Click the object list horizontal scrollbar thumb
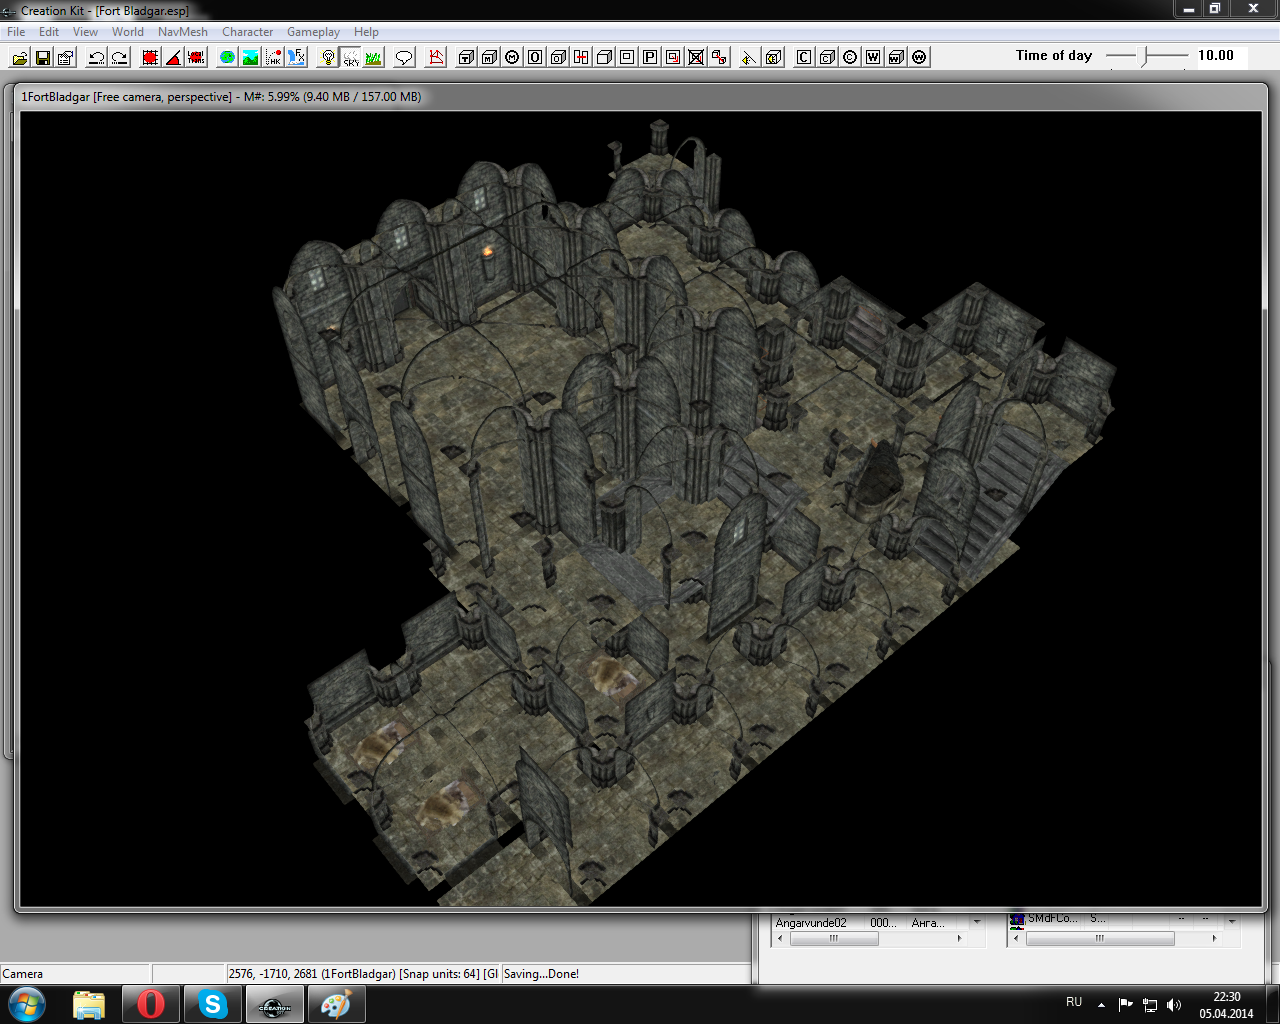 coord(1100,939)
